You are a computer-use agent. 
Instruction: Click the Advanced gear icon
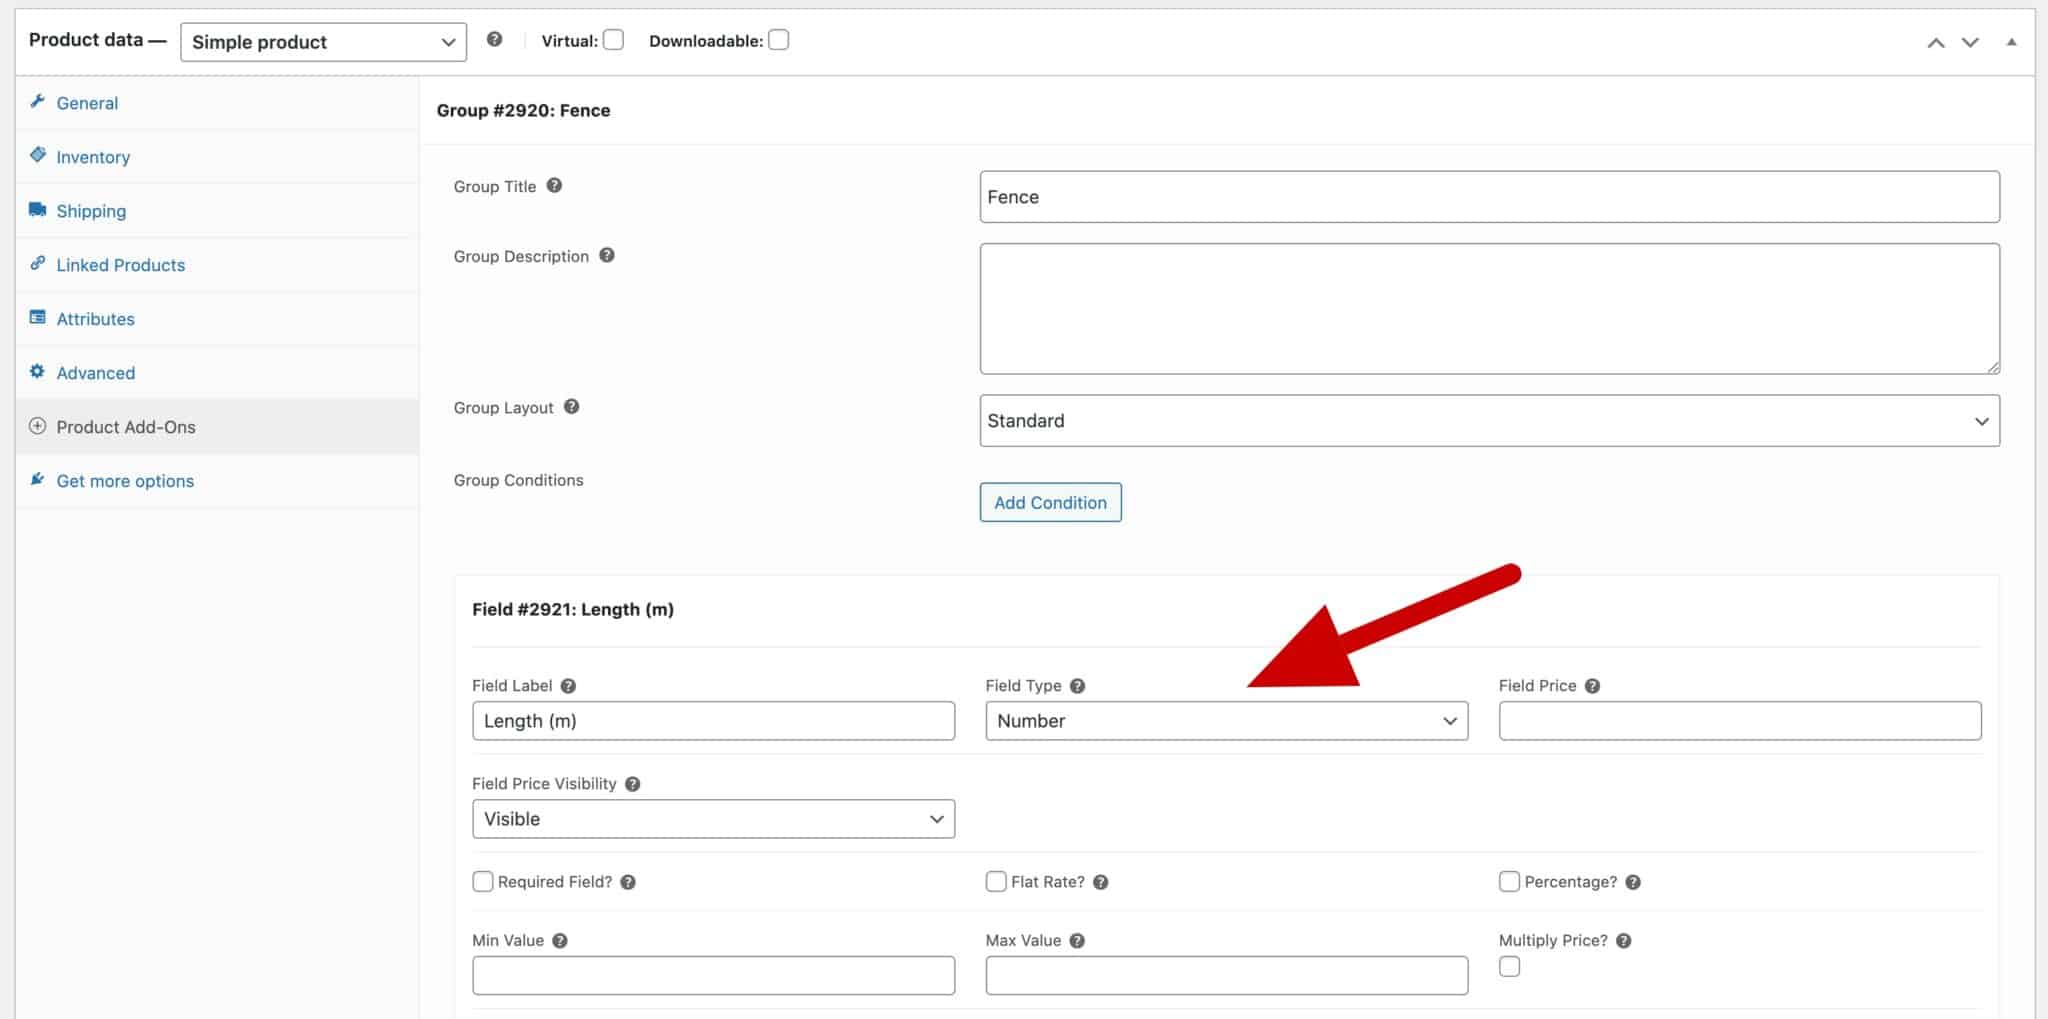(37, 372)
